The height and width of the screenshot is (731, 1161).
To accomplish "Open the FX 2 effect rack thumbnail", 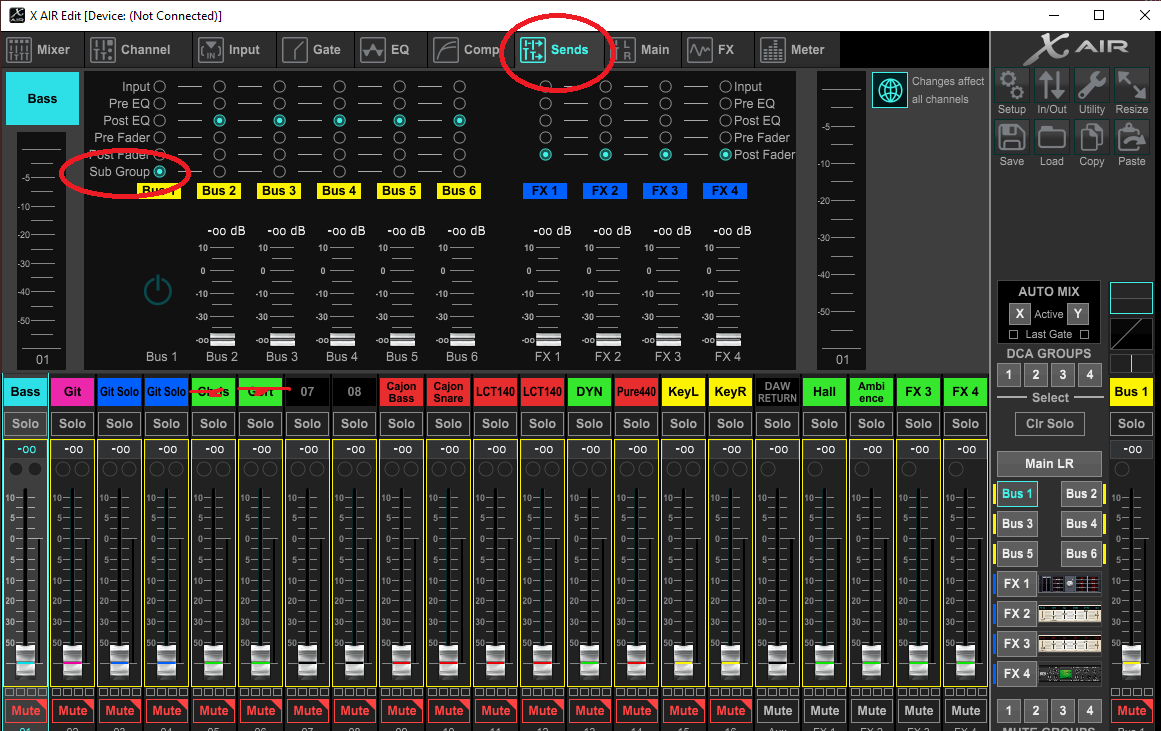I will coord(1069,614).
